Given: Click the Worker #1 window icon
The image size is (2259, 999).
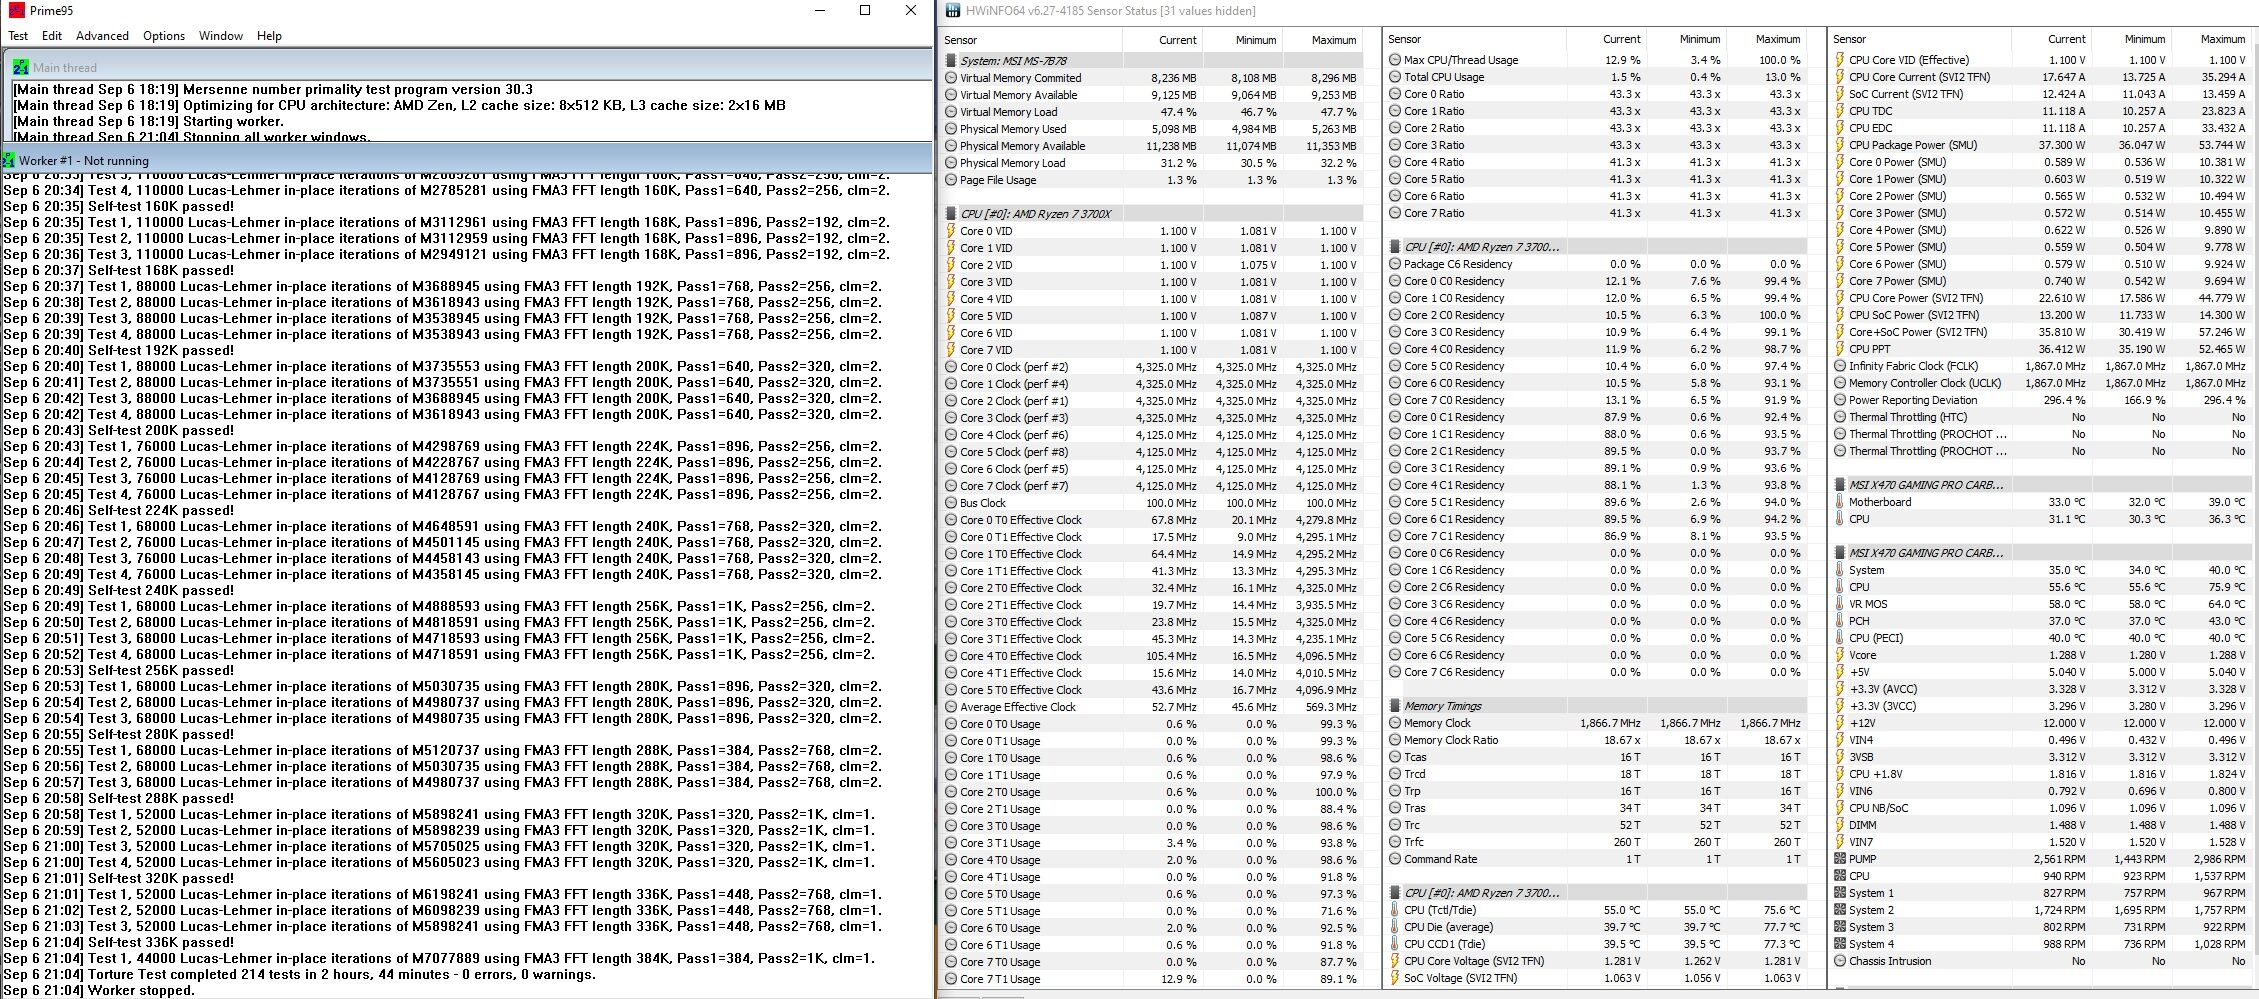Looking at the screenshot, I should [8, 160].
